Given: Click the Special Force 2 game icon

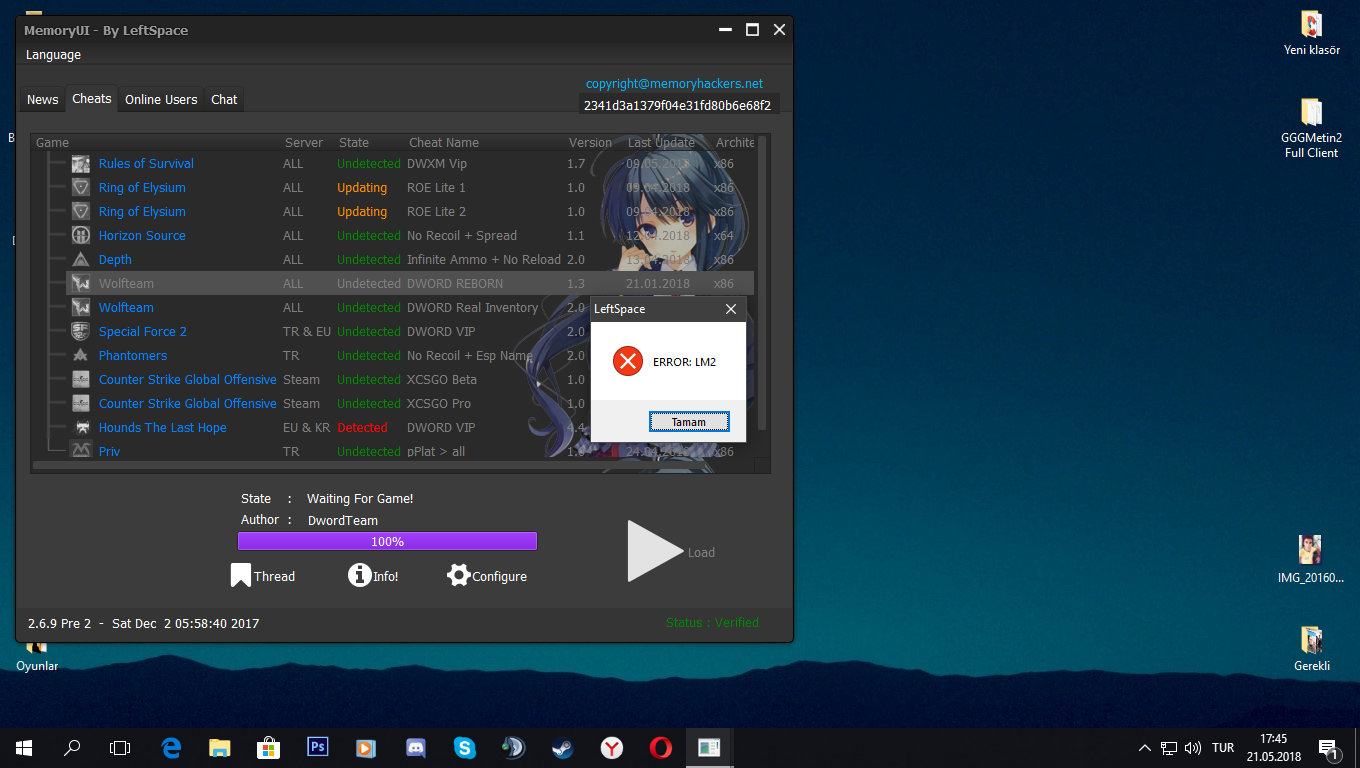Looking at the screenshot, I should pos(81,332).
